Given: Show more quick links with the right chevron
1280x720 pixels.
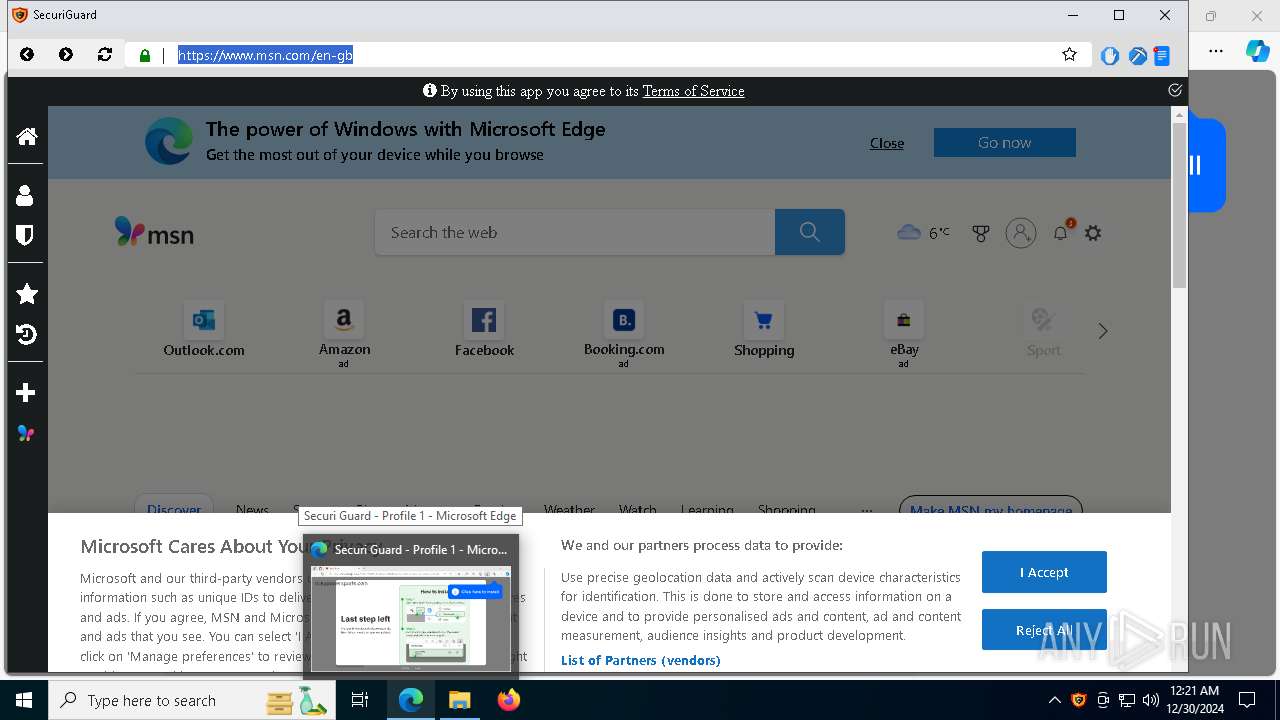Looking at the screenshot, I should click(x=1103, y=331).
